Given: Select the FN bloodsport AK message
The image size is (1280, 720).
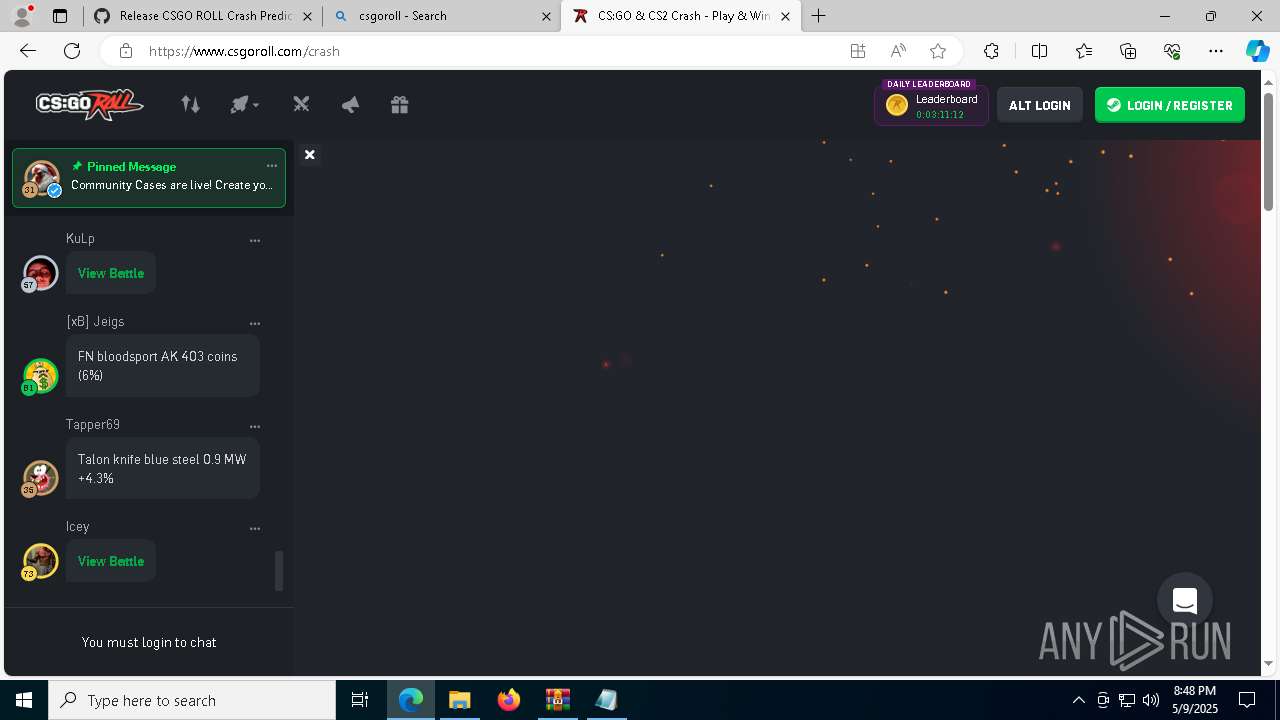Looking at the screenshot, I should [x=163, y=366].
